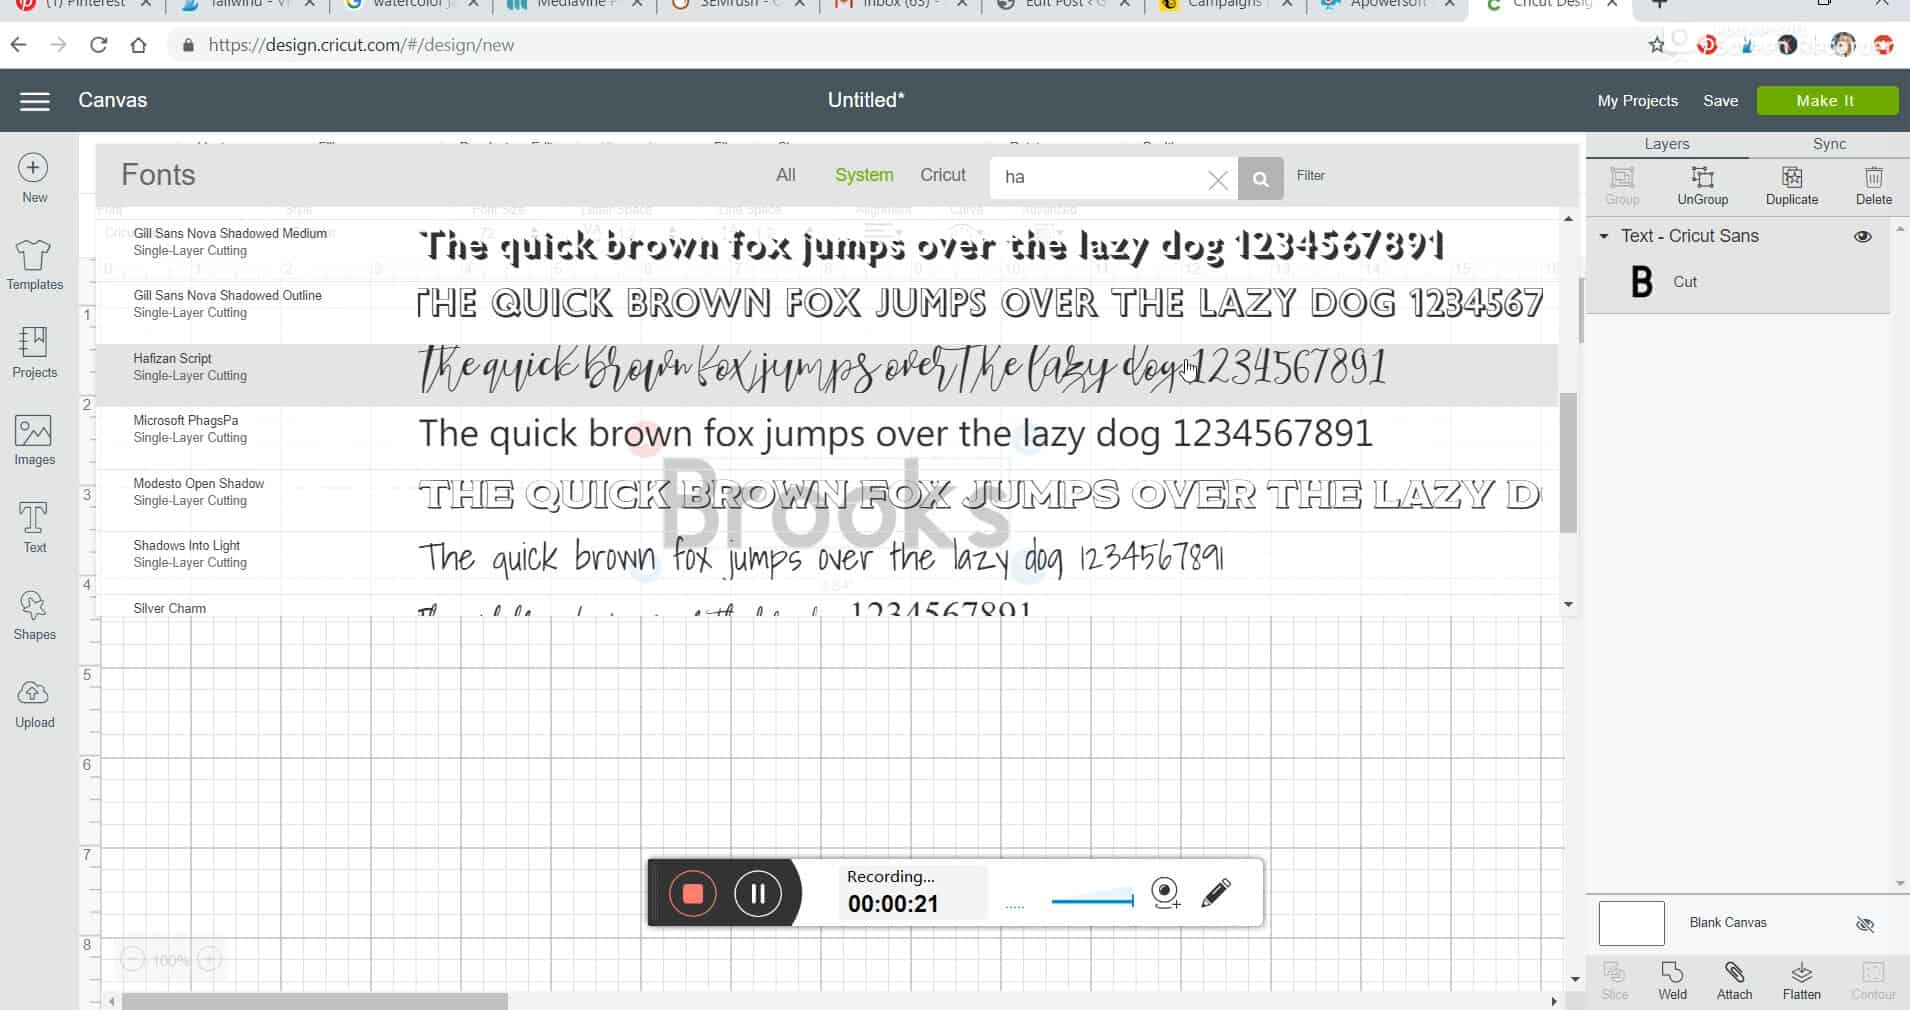Open the hamburger menu beside Canvas
1910x1010 pixels.
pos(34,101)
